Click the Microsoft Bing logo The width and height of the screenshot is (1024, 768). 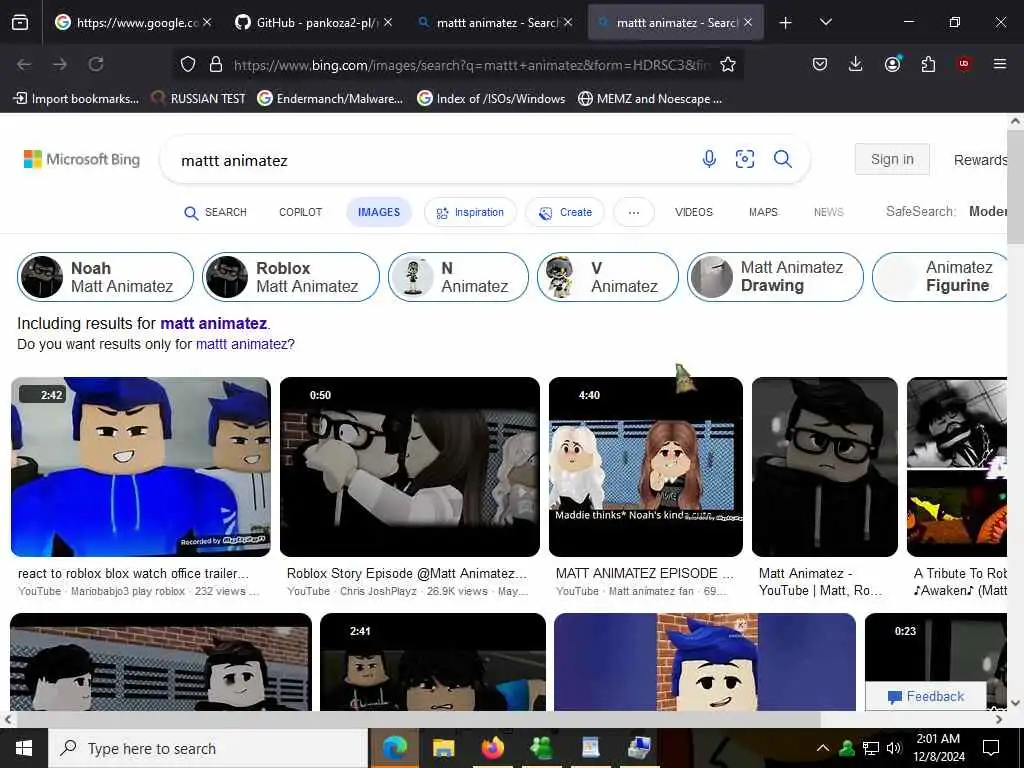tap(82, 159)
